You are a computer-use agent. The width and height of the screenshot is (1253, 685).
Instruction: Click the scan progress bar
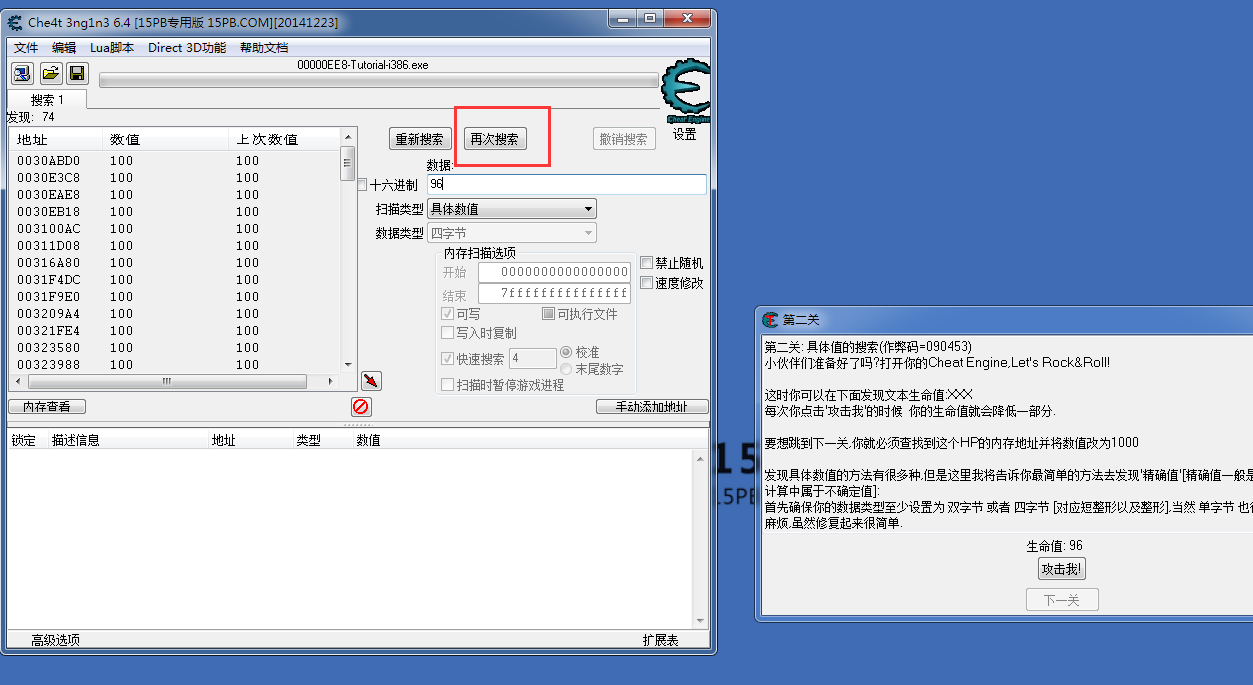click(x=378, y=80)
